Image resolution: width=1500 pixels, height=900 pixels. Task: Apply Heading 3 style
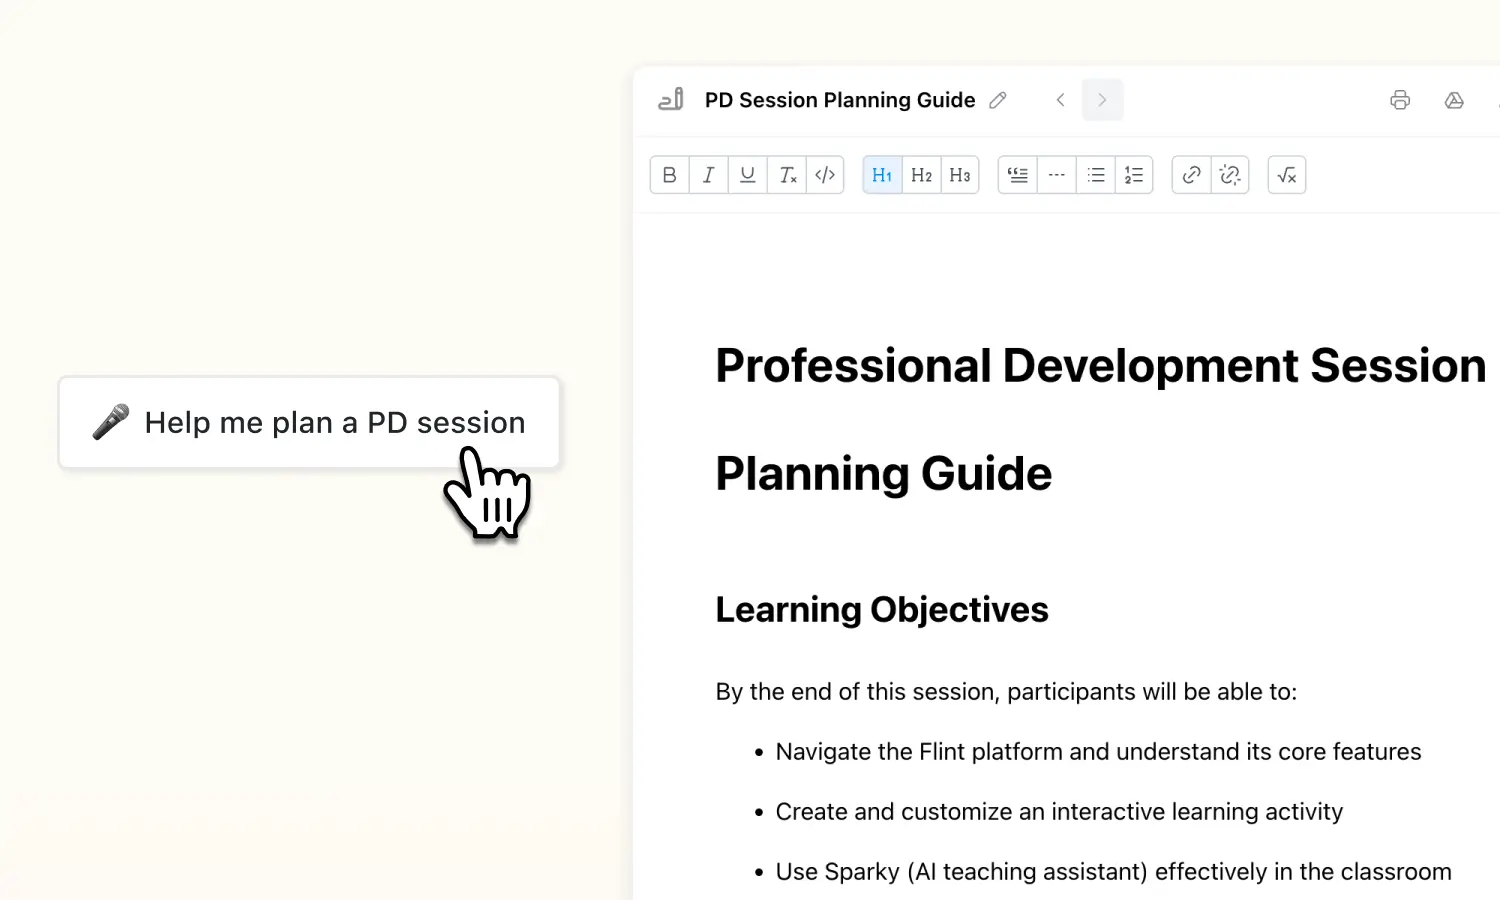pyautogui.click(x=959, y=175)
